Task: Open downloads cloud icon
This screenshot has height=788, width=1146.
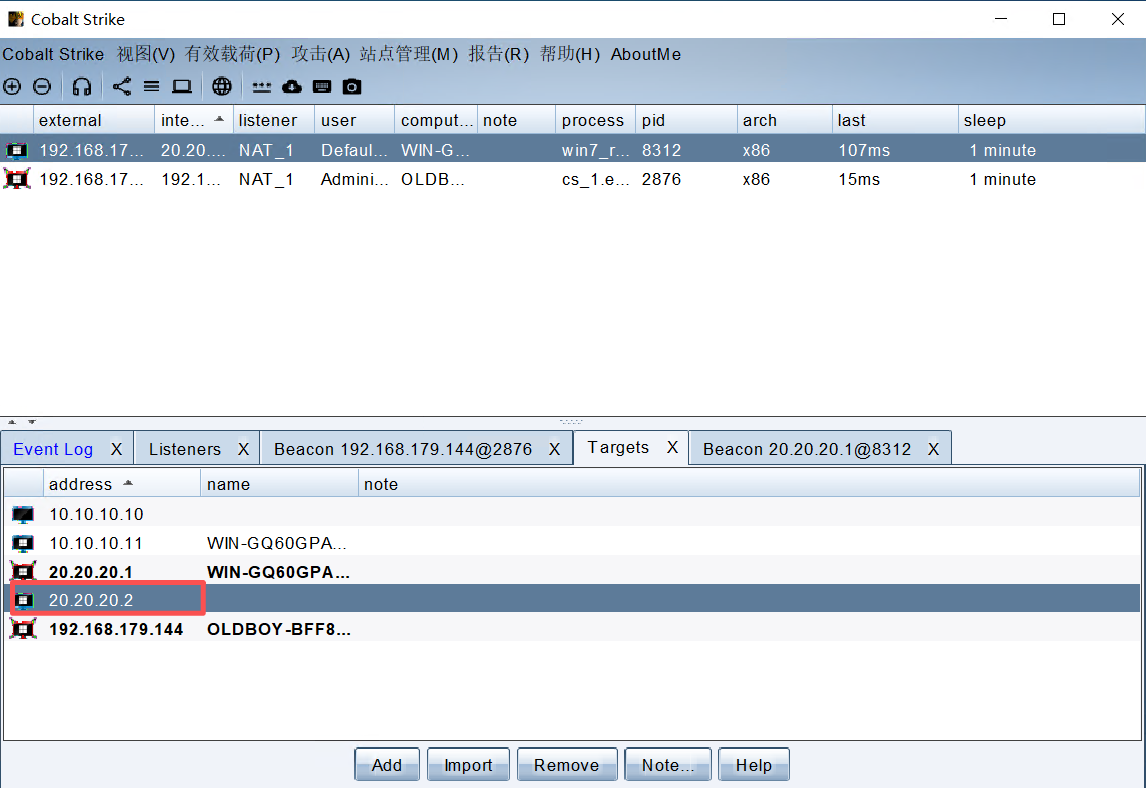Action: (292, 87)
